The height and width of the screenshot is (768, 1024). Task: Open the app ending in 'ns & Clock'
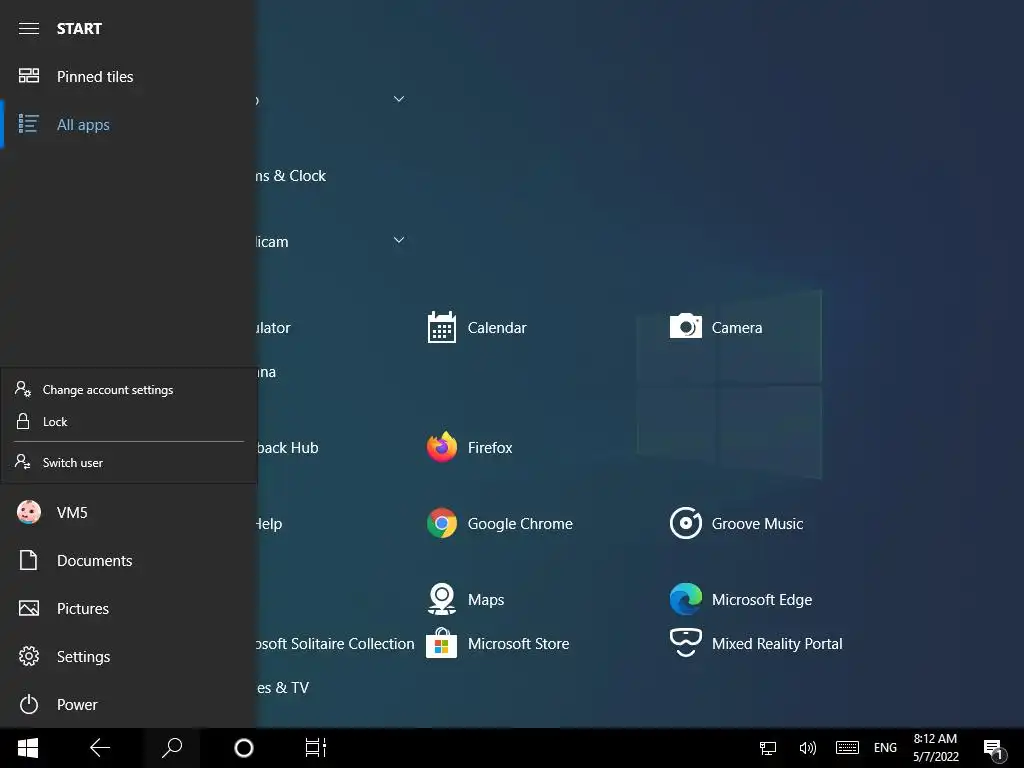[x=291, y=176]
